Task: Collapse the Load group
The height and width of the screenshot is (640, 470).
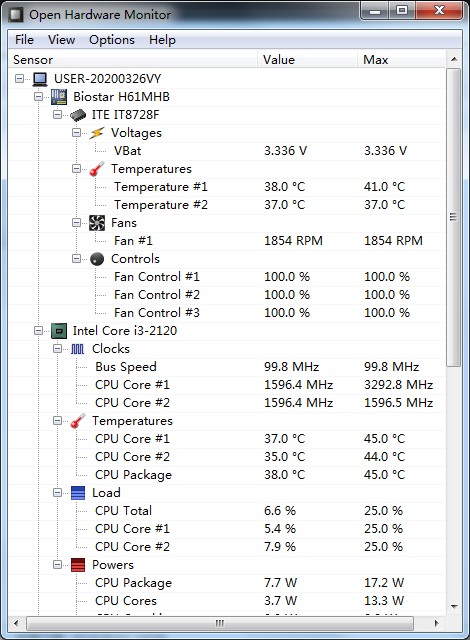Action: (58, 493)
